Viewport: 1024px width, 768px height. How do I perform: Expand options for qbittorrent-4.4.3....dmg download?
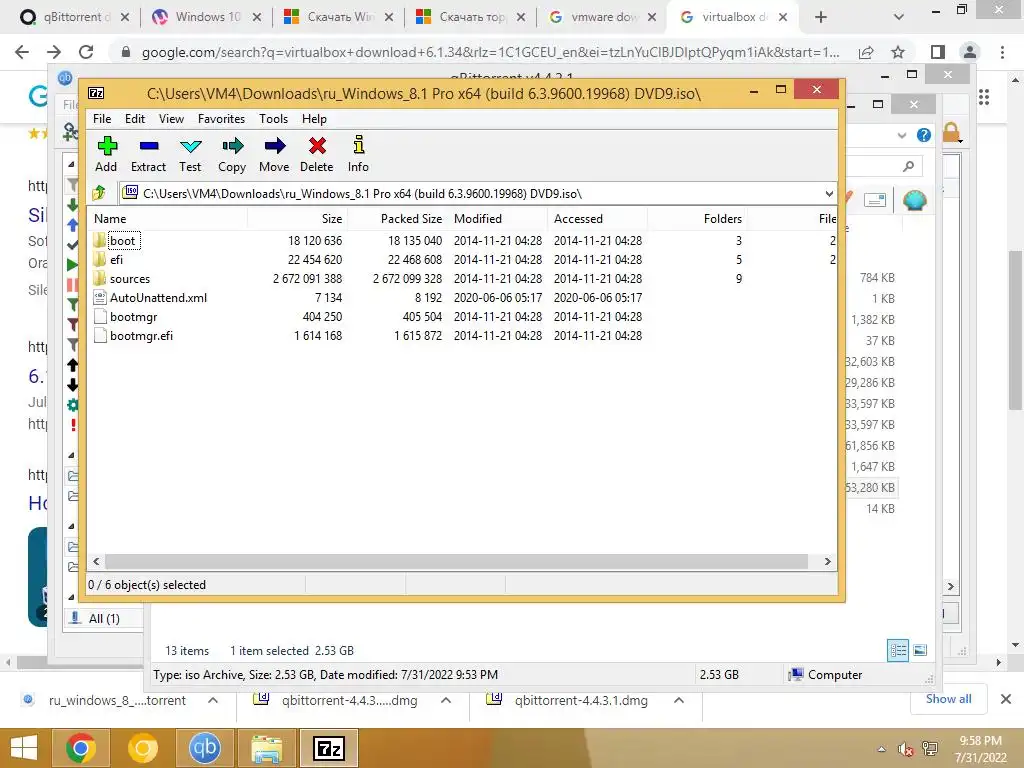pyautogui.click(x=446, y=700)
